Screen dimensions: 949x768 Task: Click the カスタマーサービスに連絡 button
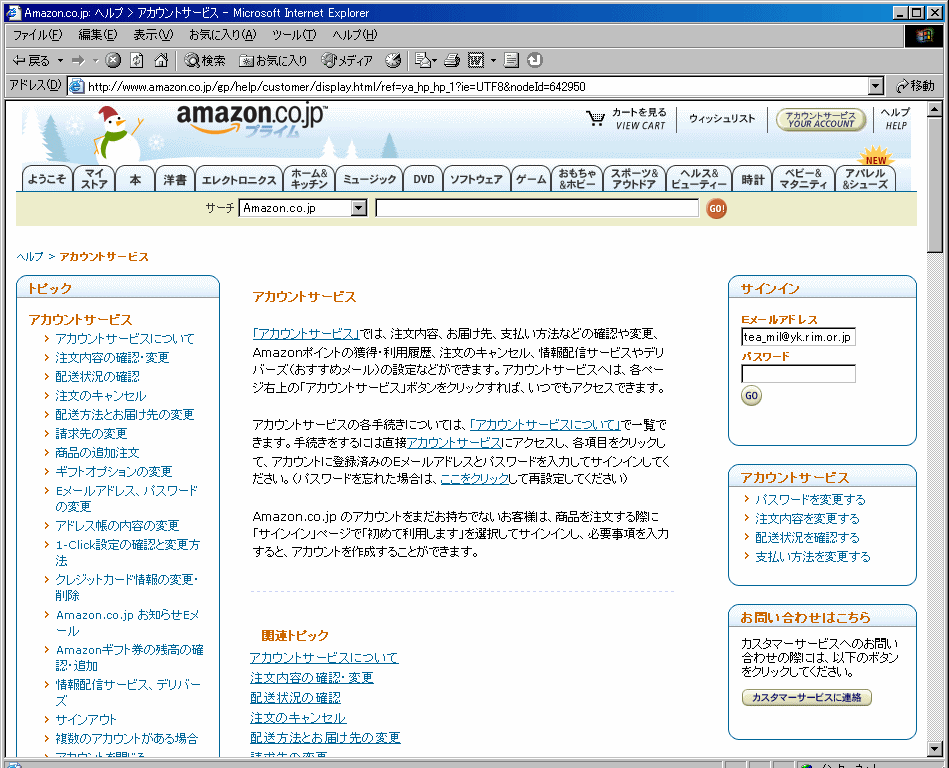tap(806, 698)
